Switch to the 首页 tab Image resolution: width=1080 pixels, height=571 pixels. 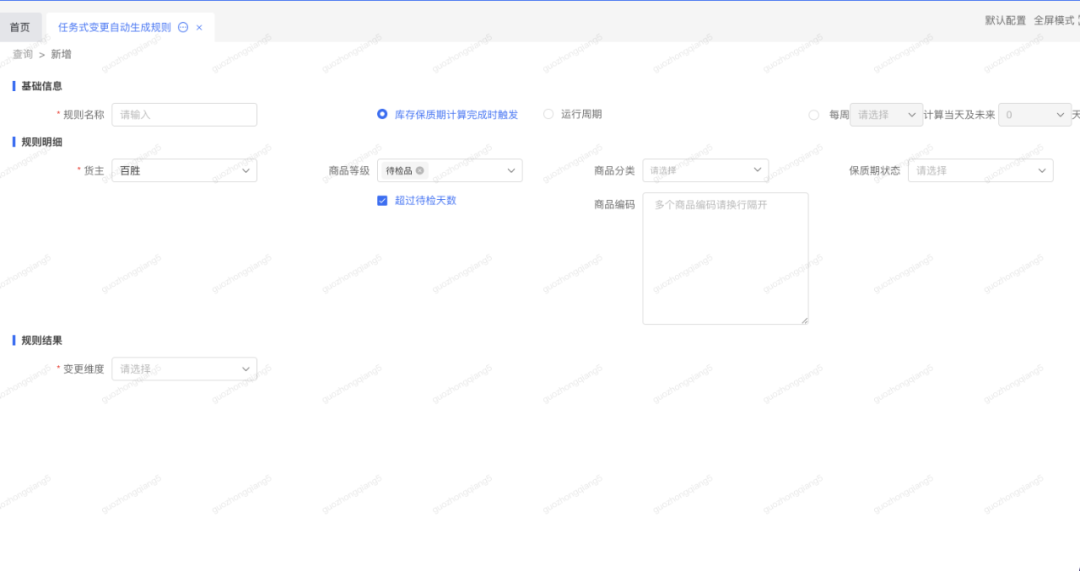click(x=20, y=28)
